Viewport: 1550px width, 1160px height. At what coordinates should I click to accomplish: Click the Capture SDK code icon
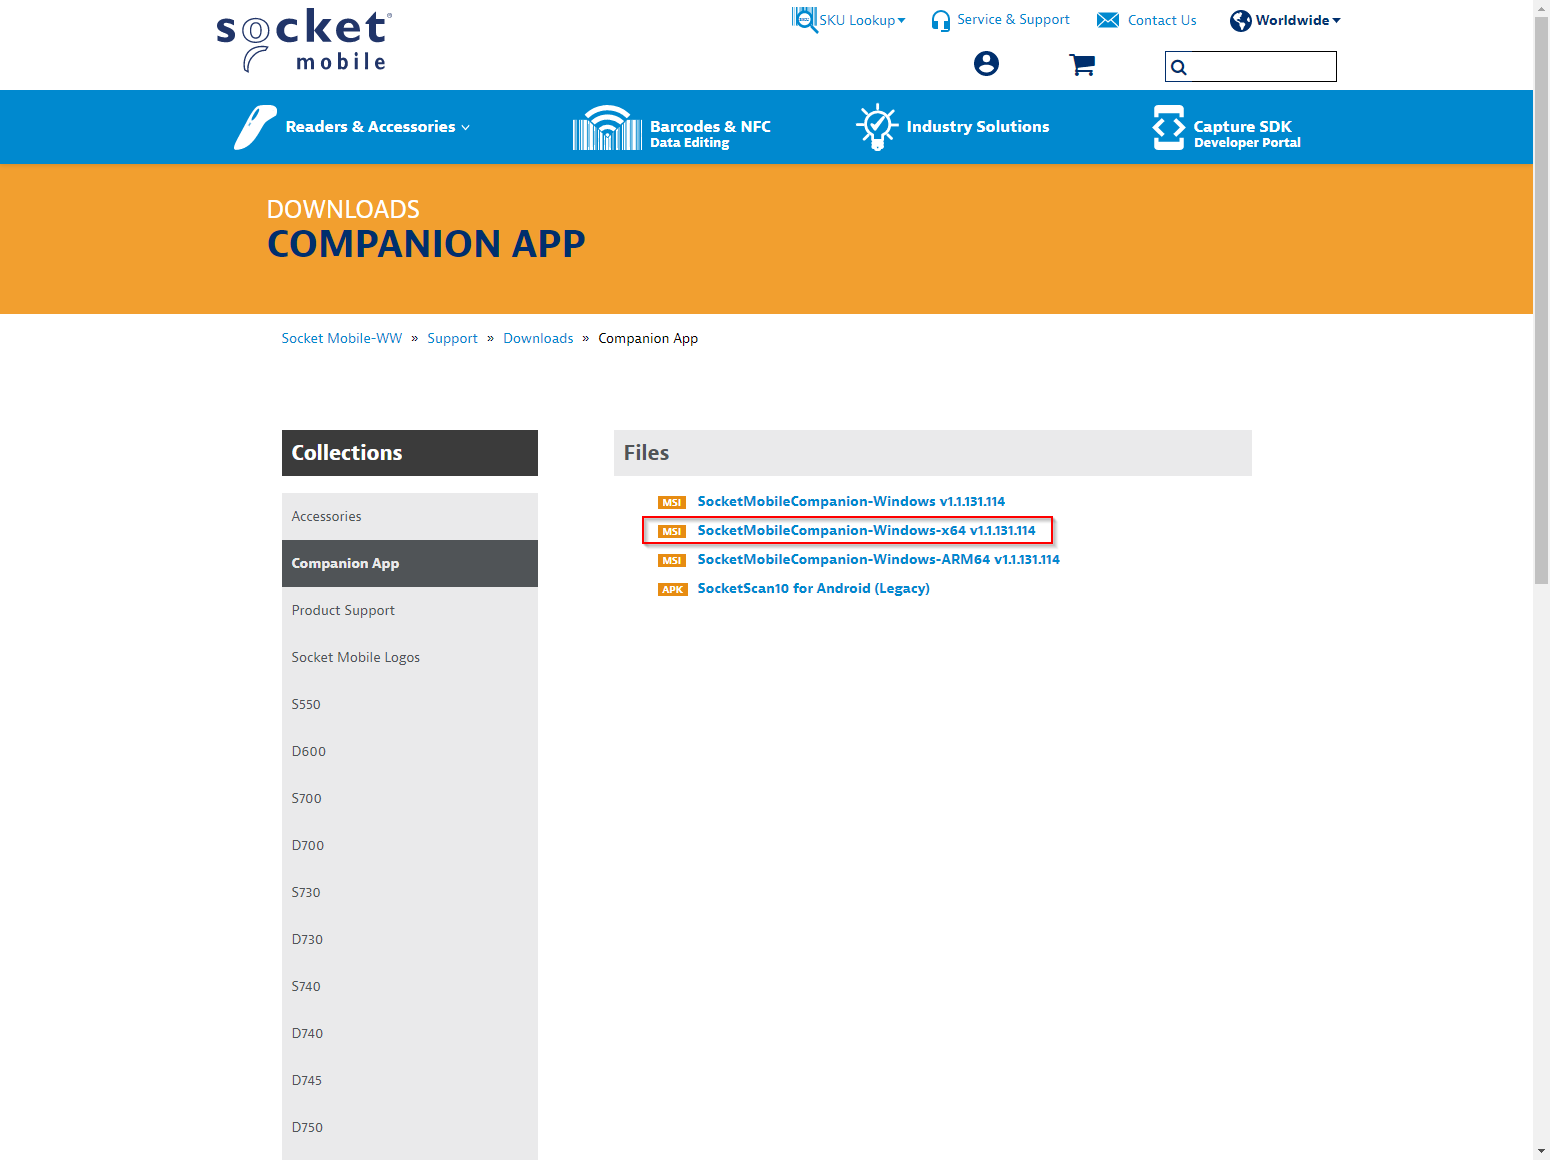[x=1168, y=127]
